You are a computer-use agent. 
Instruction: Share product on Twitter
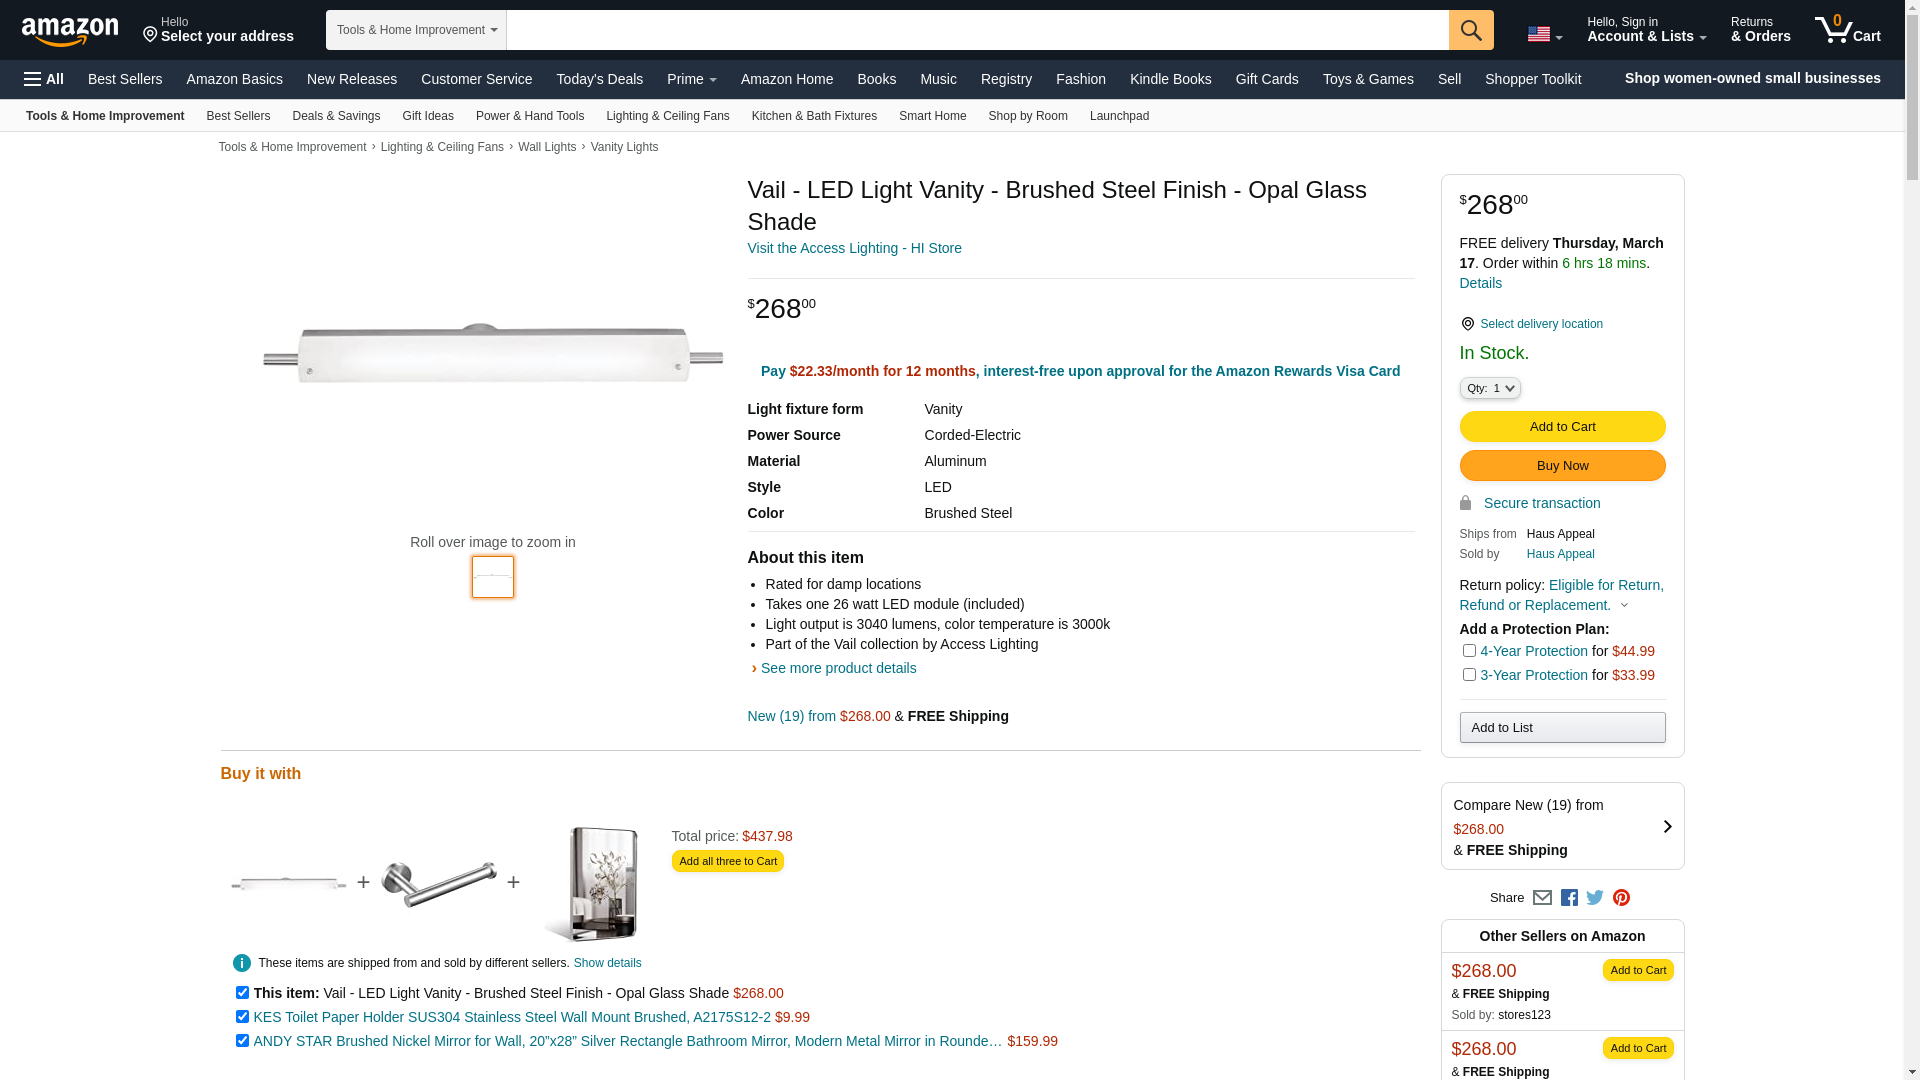[x=1595, y=898]
